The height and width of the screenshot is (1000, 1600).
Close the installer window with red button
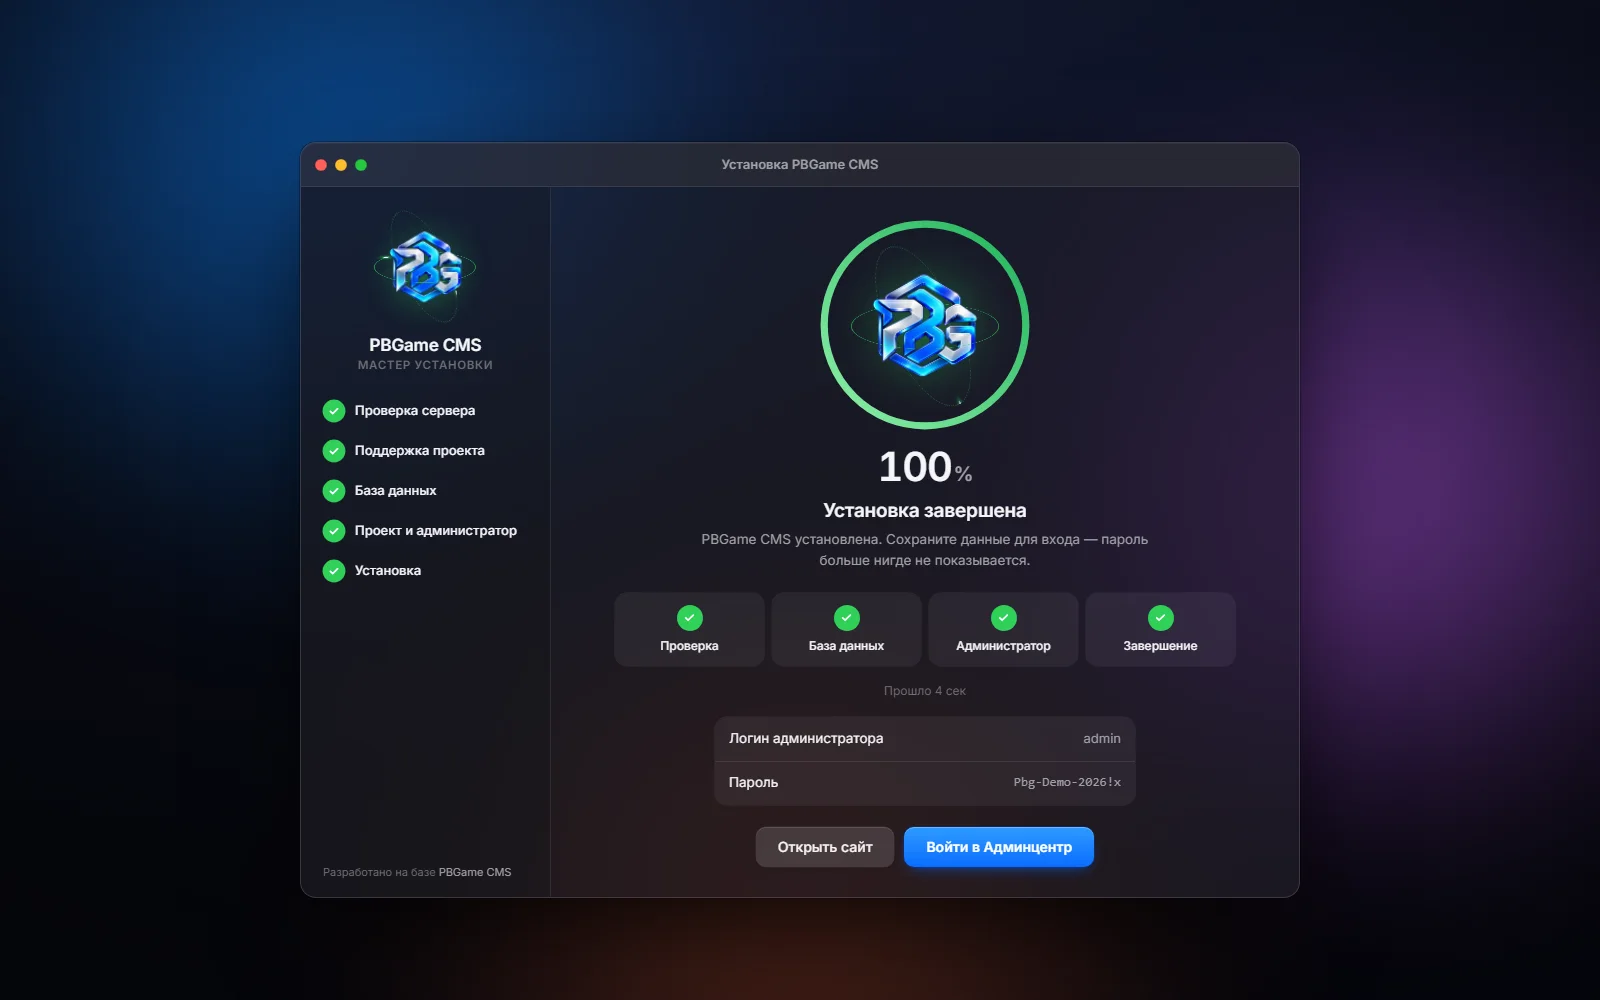[x=321, y=165]
